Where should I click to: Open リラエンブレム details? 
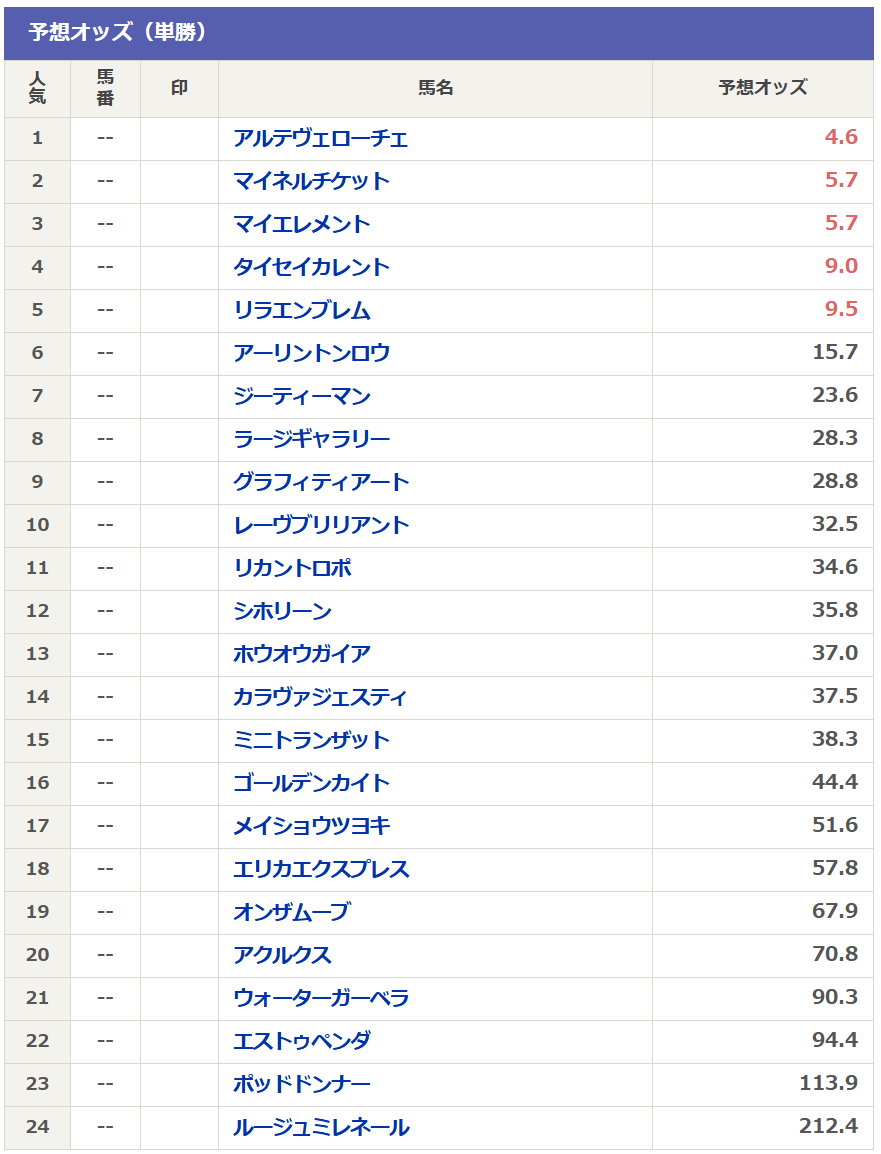[302, 310]
